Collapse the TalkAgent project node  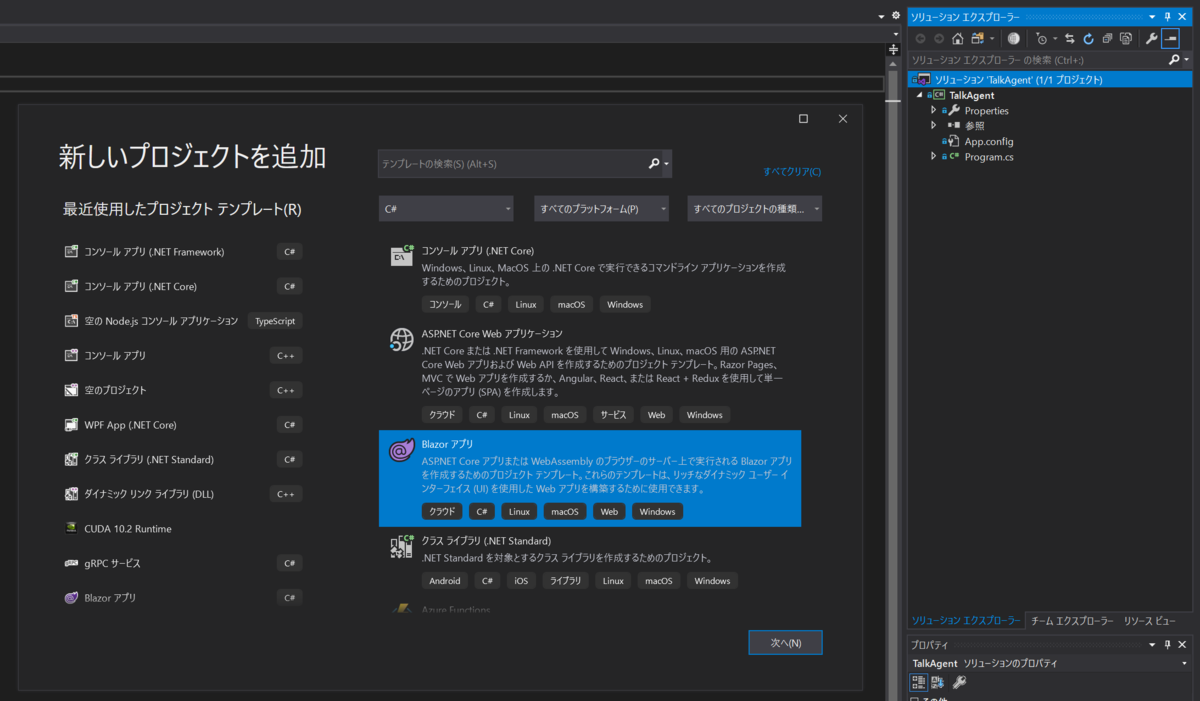click(920, 95)
